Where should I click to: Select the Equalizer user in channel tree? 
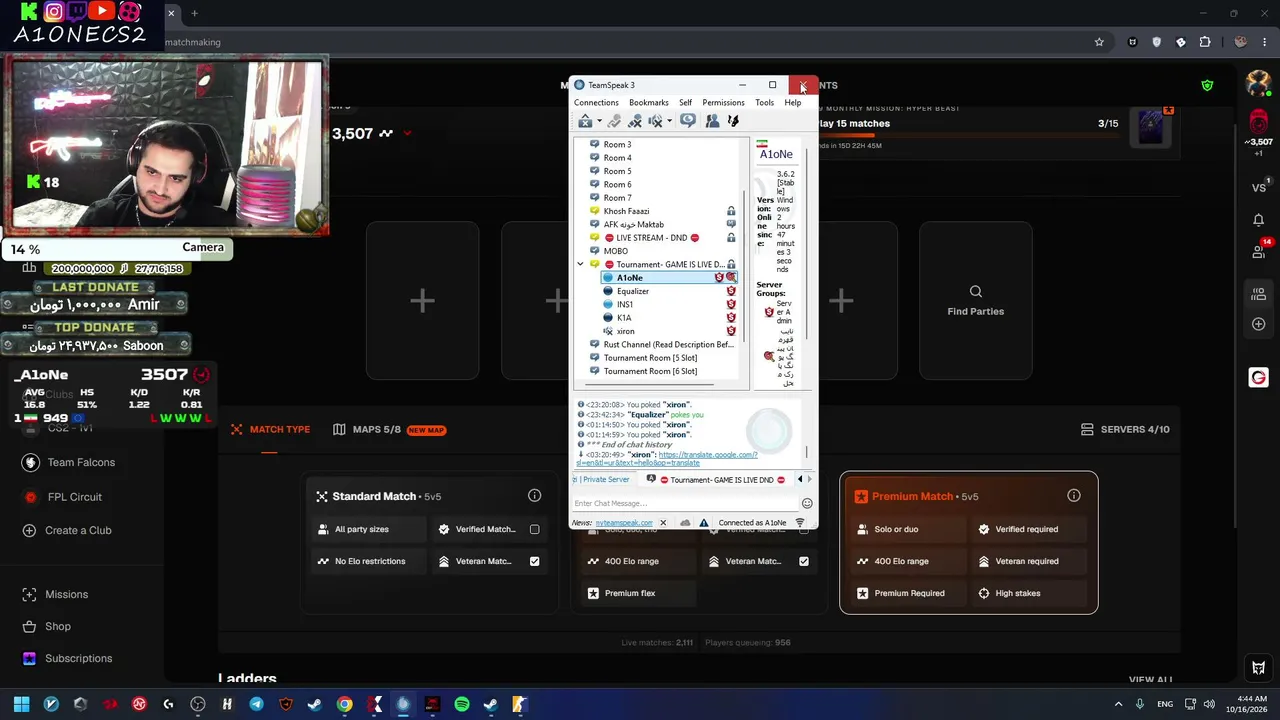tap(632, 291)
